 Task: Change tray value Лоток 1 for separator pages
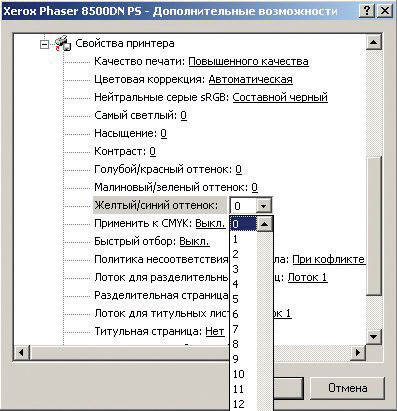pos(307,277)
